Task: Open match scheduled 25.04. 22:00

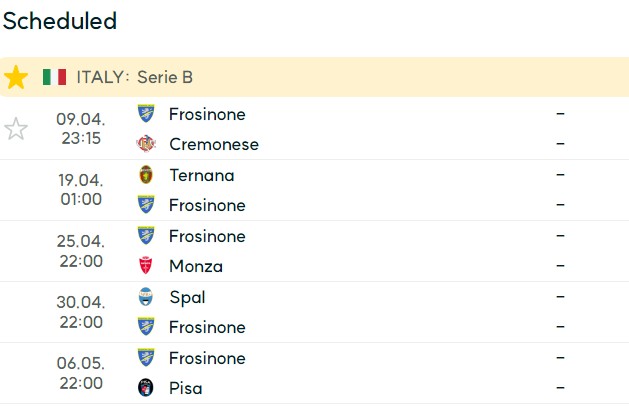Action: click(x=314, y=251)
